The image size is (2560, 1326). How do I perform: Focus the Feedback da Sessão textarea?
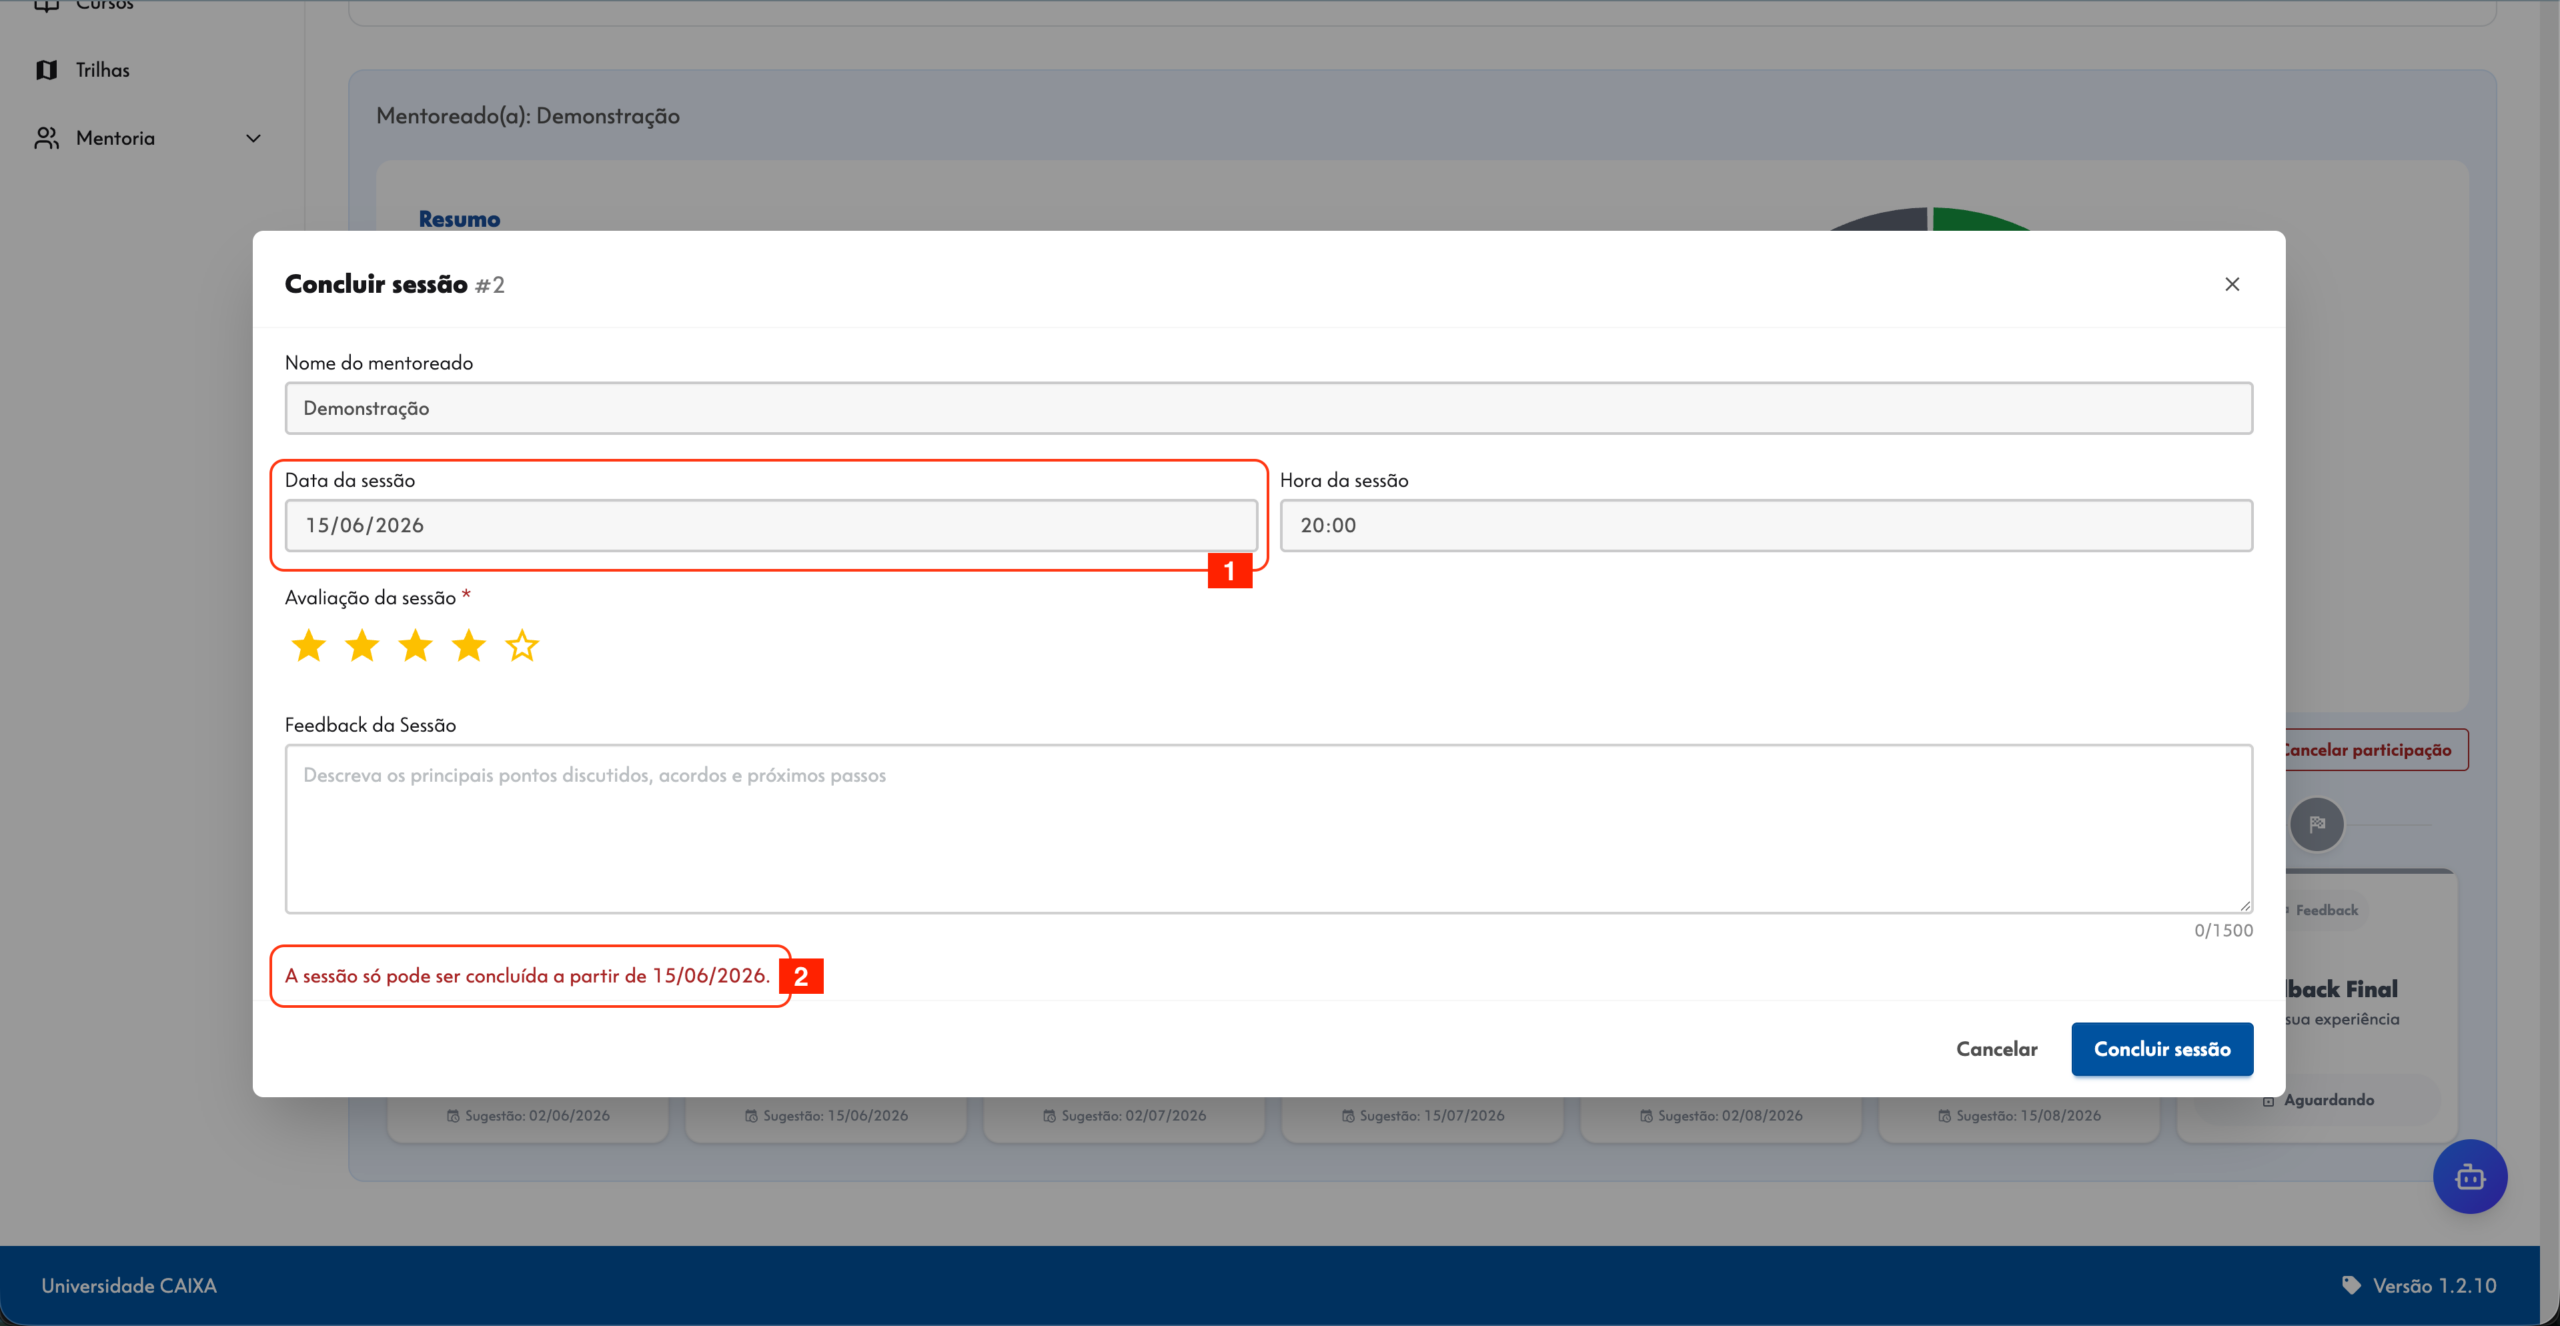pos(1268,828)
